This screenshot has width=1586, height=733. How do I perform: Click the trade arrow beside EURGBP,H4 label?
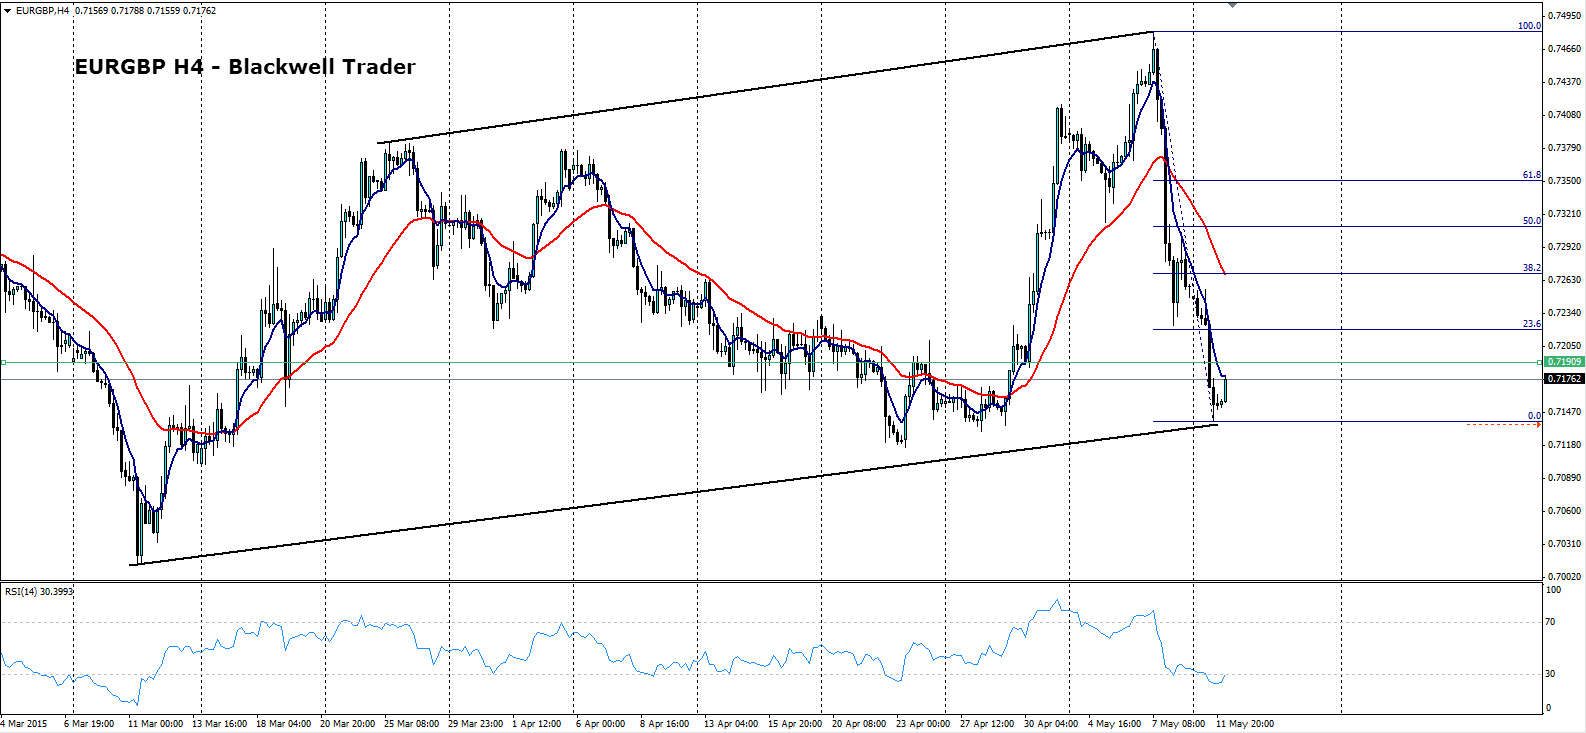[8, 11]
